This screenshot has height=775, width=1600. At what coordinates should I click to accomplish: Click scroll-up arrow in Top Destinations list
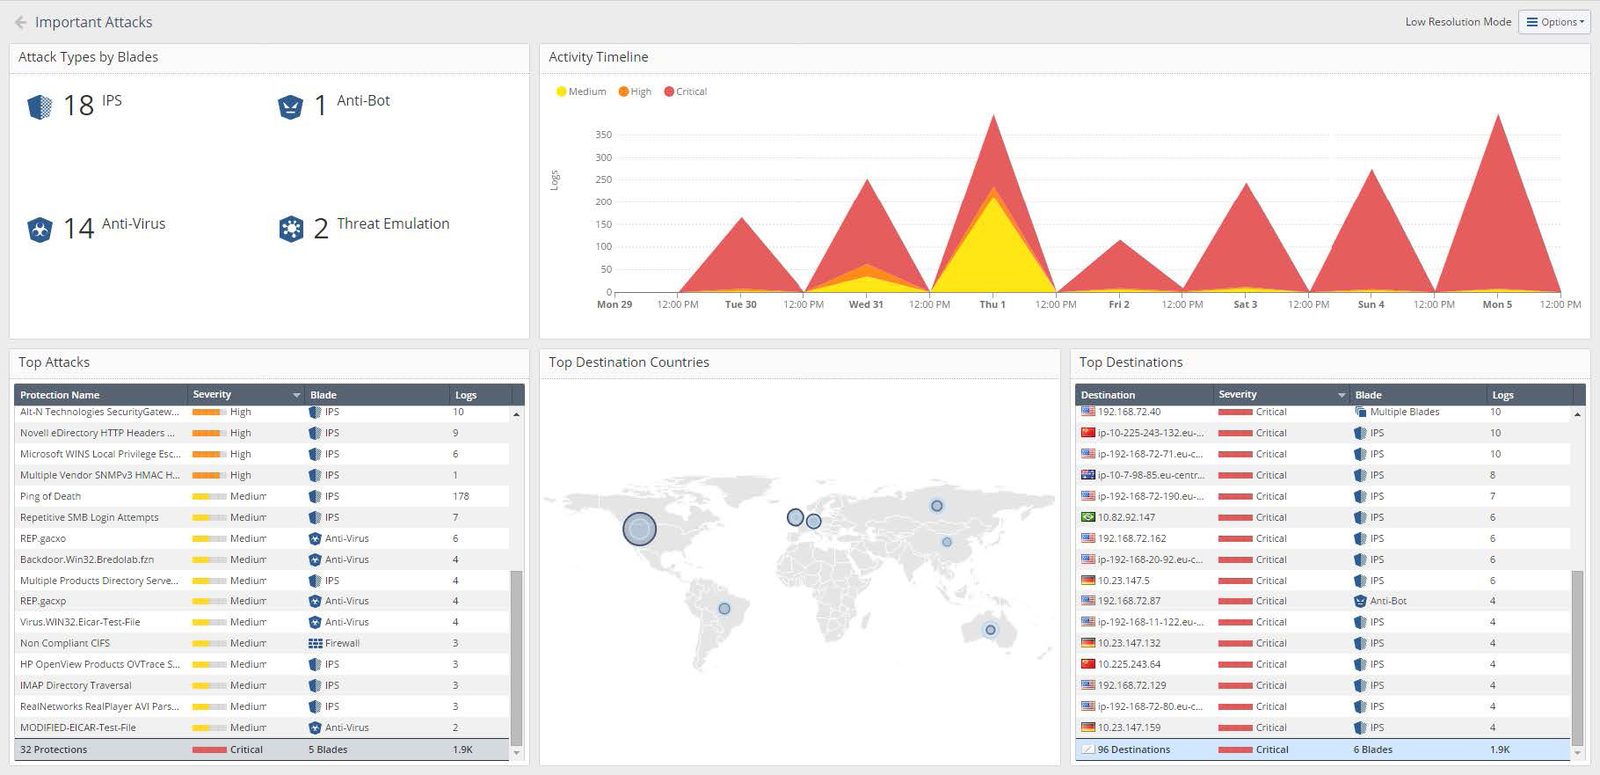click(1577, 413)
